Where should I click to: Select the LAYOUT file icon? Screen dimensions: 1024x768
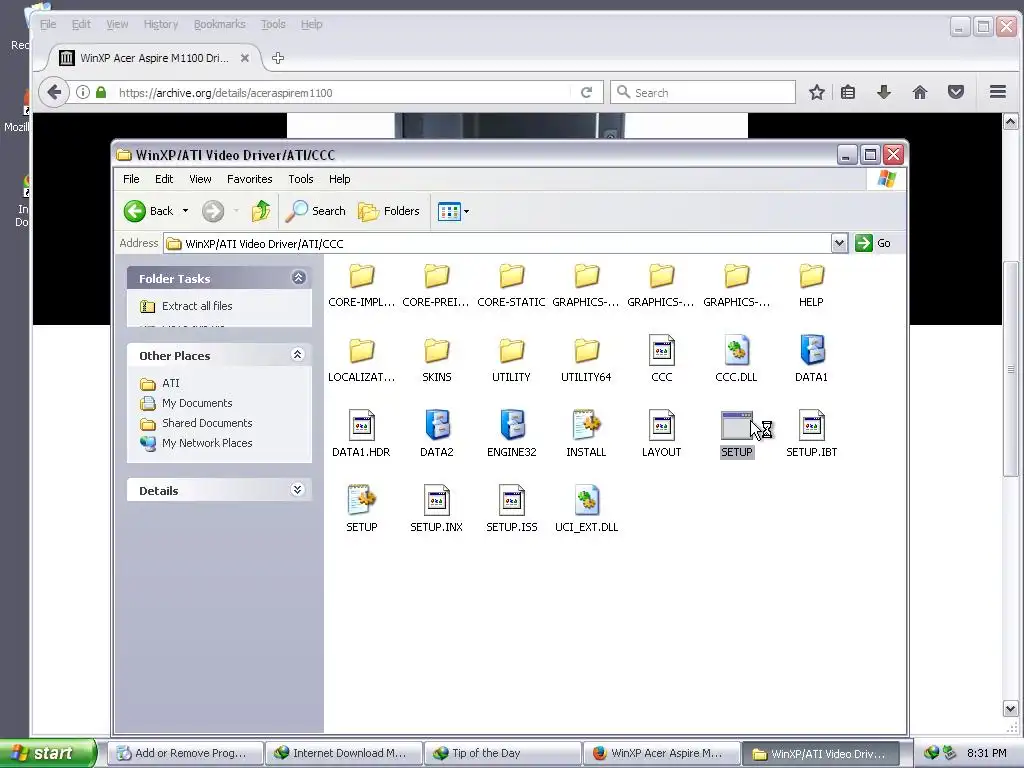pyautogui.click(x=662, y=434)
